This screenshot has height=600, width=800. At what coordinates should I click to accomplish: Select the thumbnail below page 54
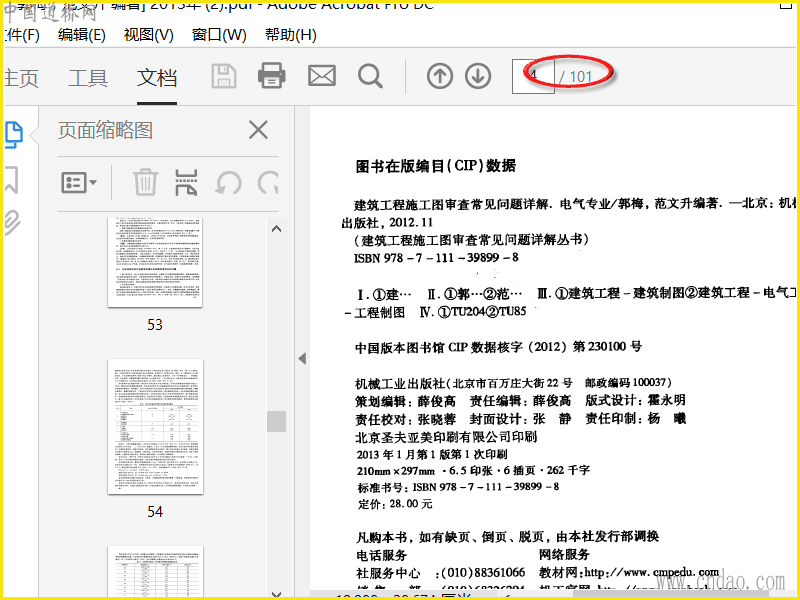[x=155, y=571]
